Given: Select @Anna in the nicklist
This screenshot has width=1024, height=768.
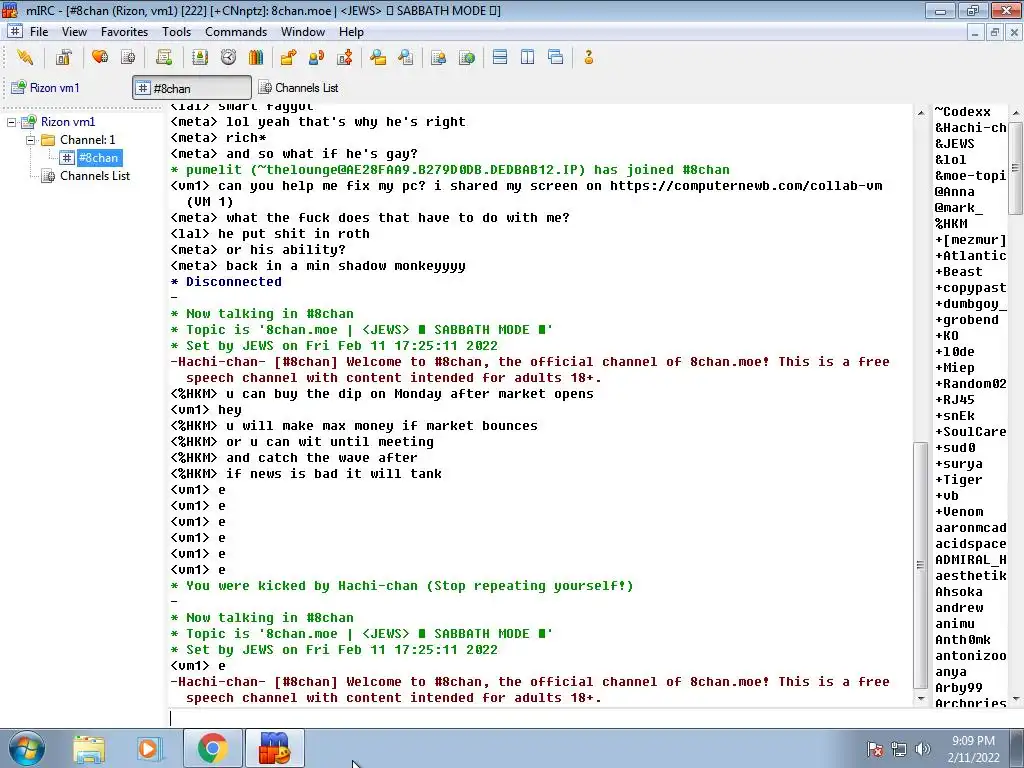Looking at the screenshot, I should pyautogui.click(x=954, y=192).
